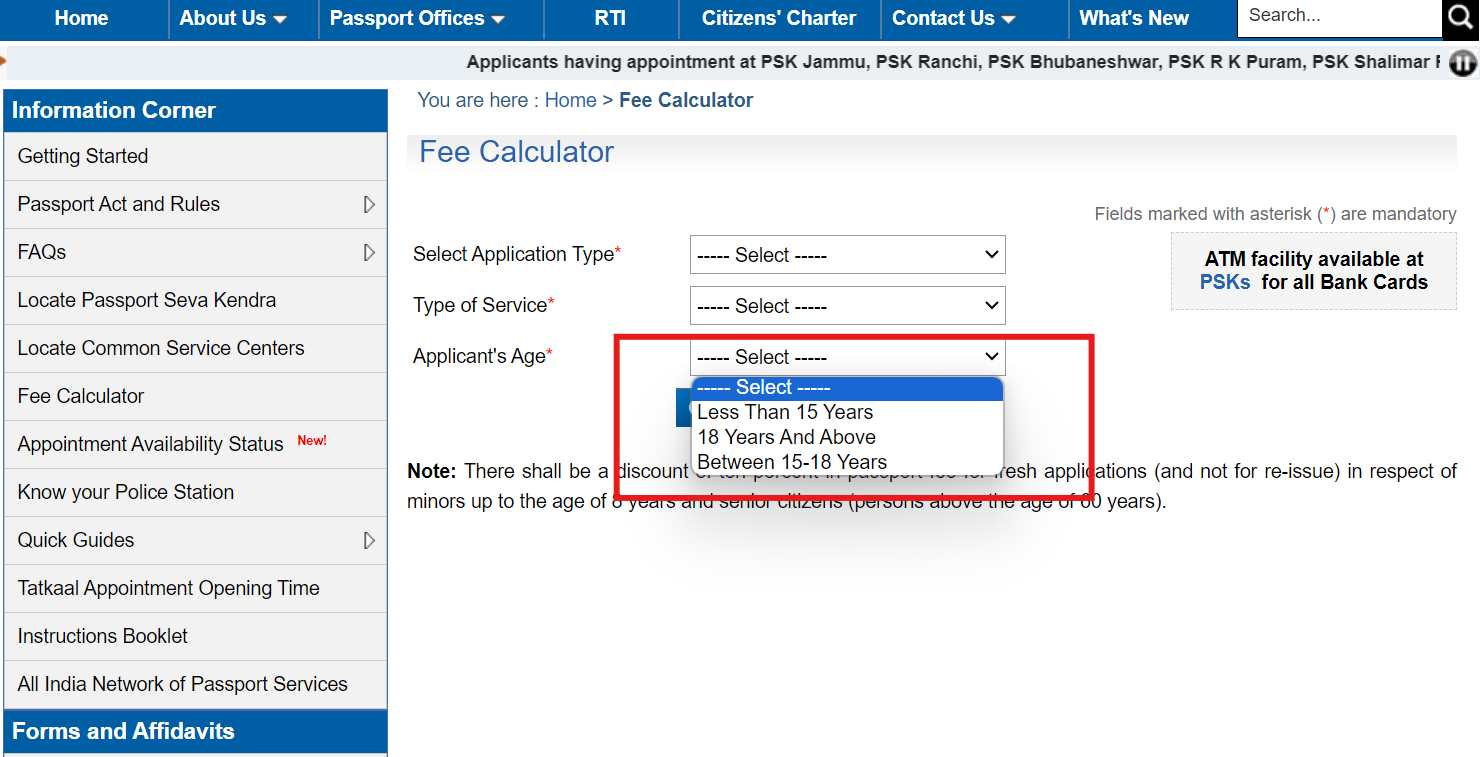The image size is (1480, 757).
Task: Click the Information Corner header
Action: 196,110
